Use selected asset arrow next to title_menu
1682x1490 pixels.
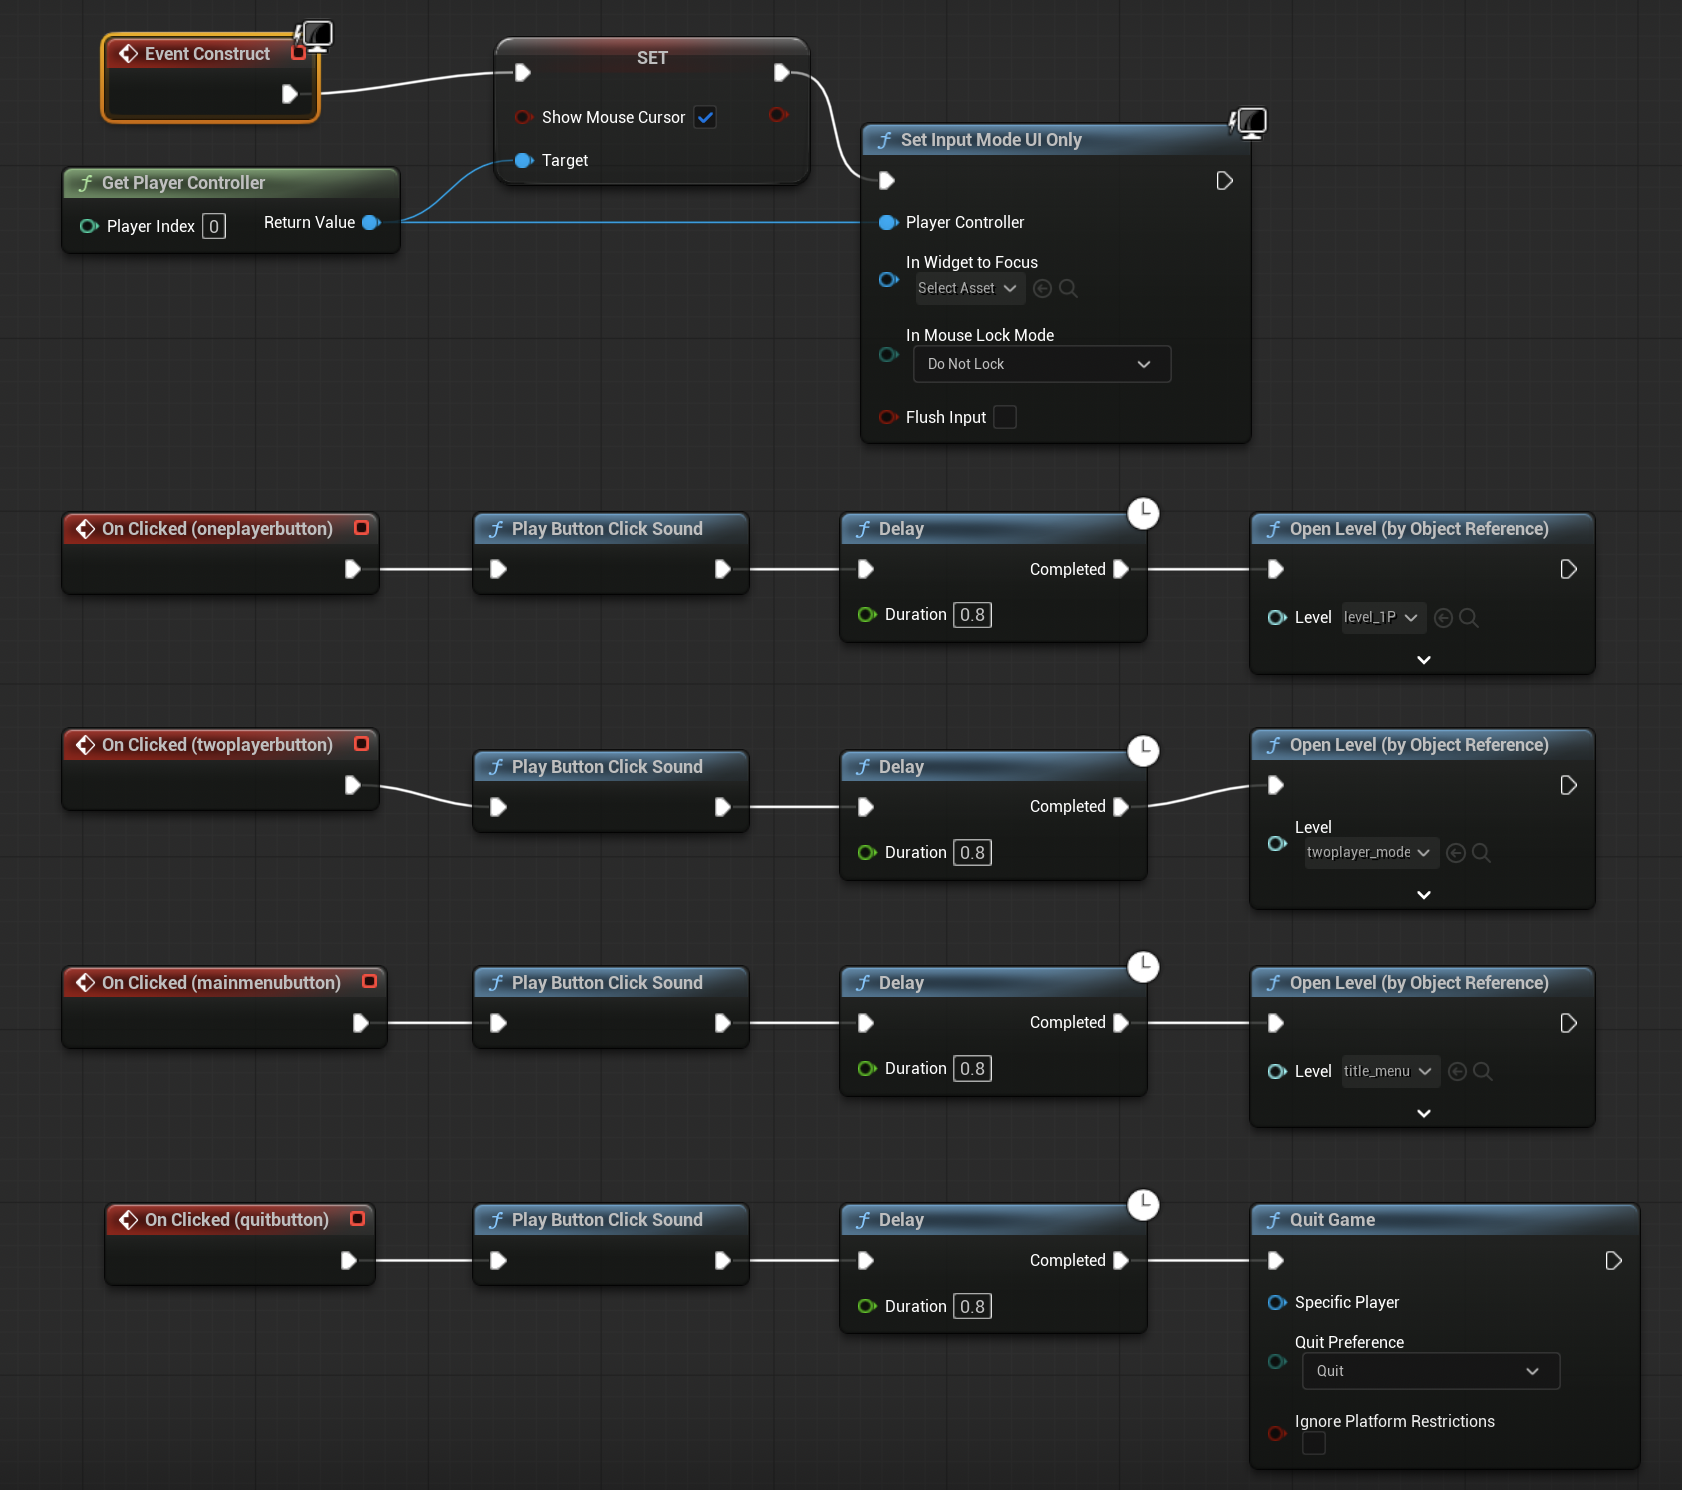pos(1458,1072)
